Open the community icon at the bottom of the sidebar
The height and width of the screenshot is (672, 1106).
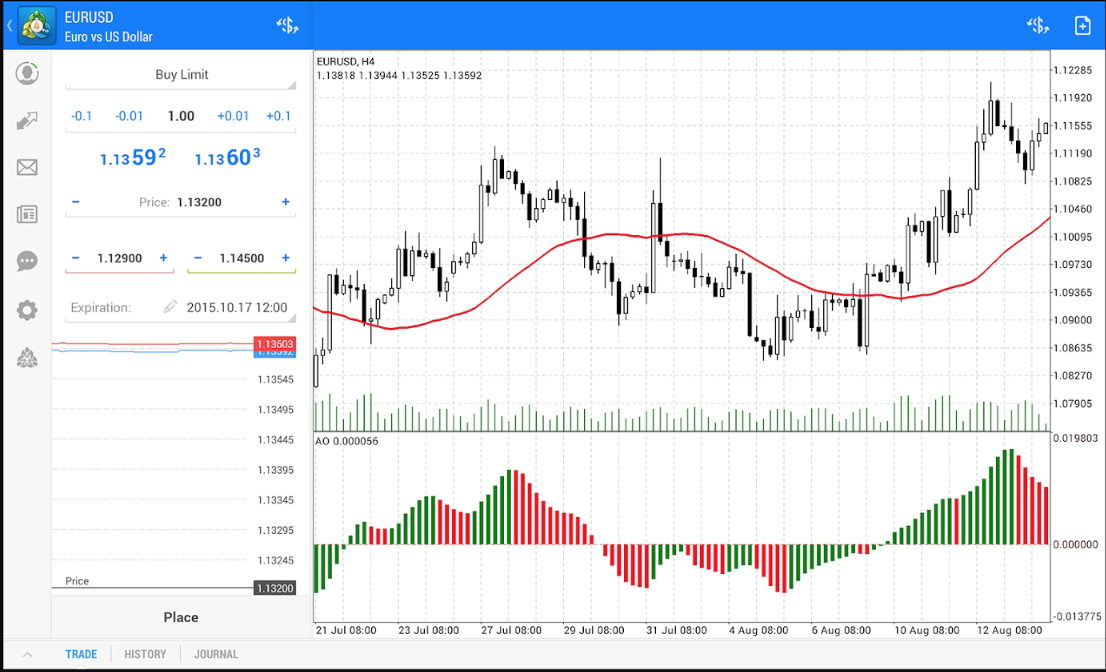(27, 358)
